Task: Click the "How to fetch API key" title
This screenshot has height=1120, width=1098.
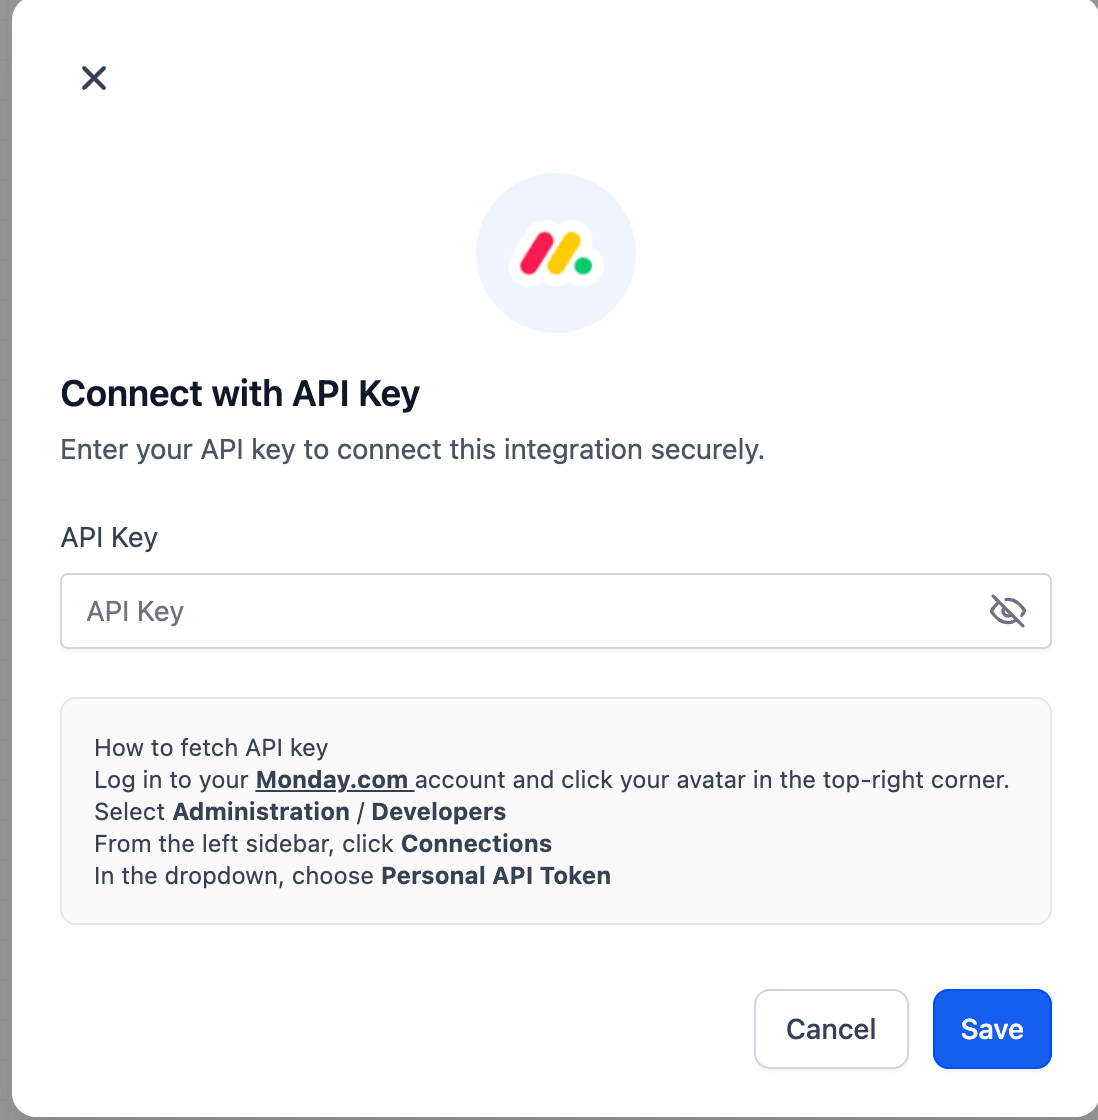Action: (211, 748)
